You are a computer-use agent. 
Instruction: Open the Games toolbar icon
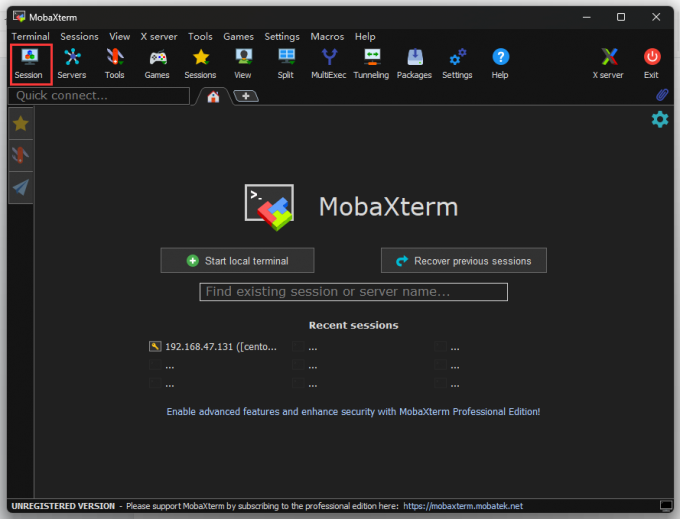pos(157,64)
